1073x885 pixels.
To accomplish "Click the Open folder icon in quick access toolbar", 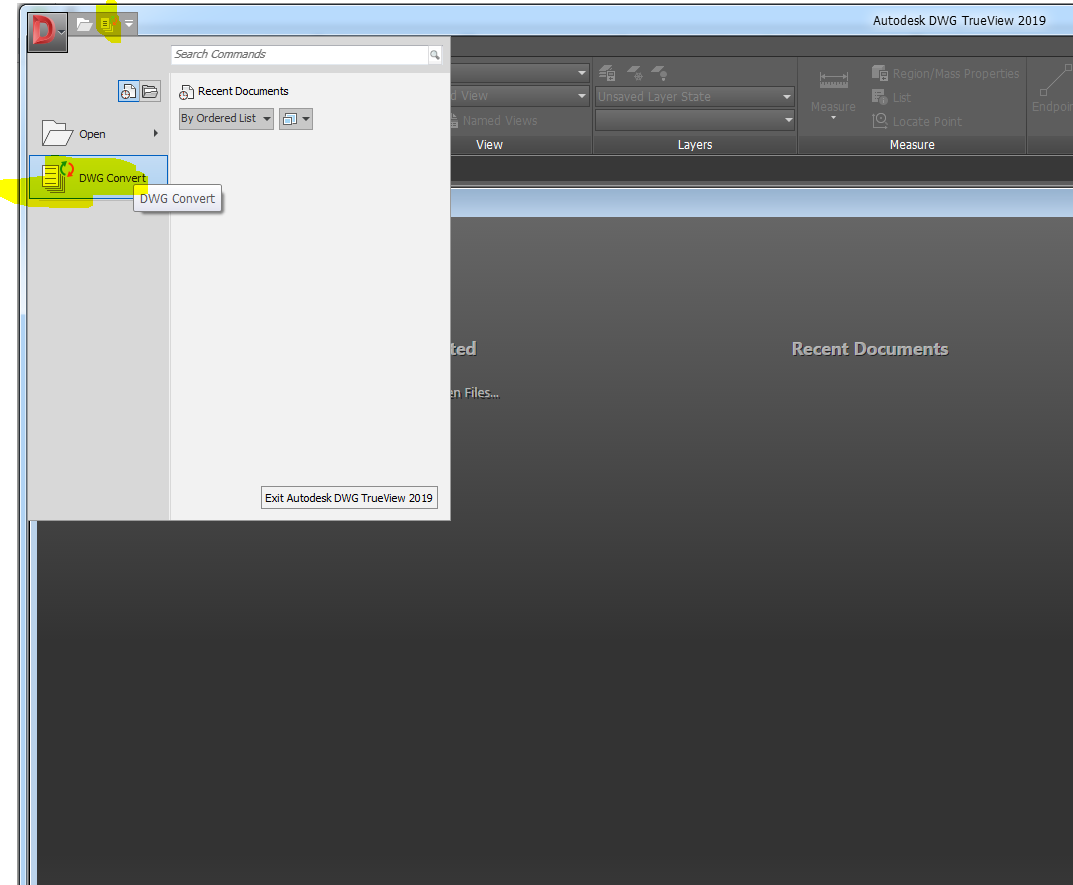I will point(84,25).
